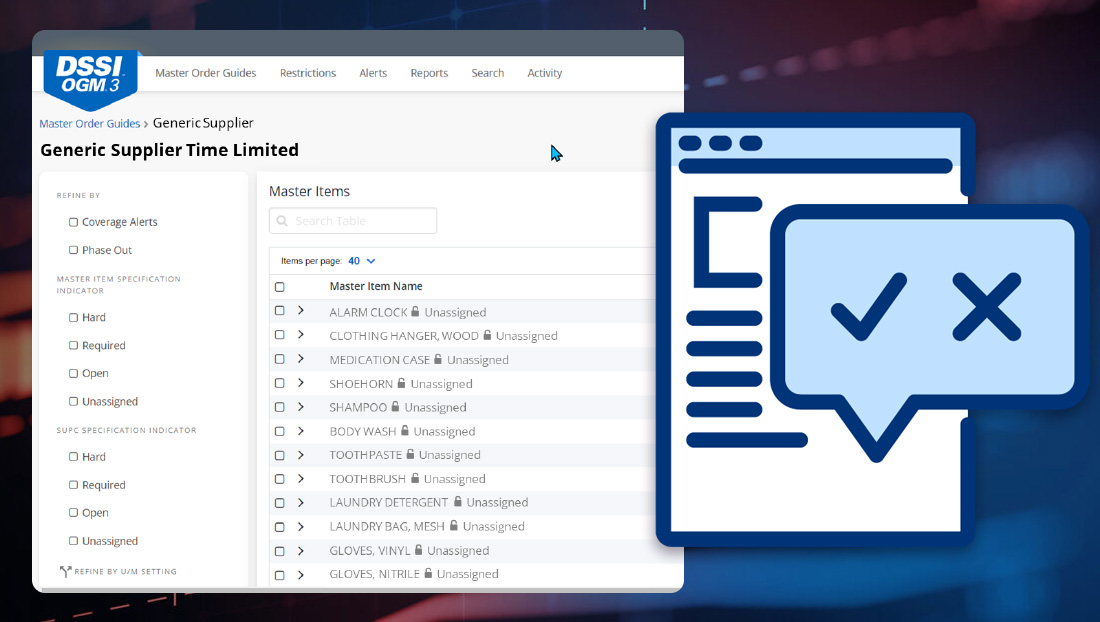Click the lock icon next to GLOVES, VINYL
The height and width of the screenshot is (622, 1100).
[418, 550]
